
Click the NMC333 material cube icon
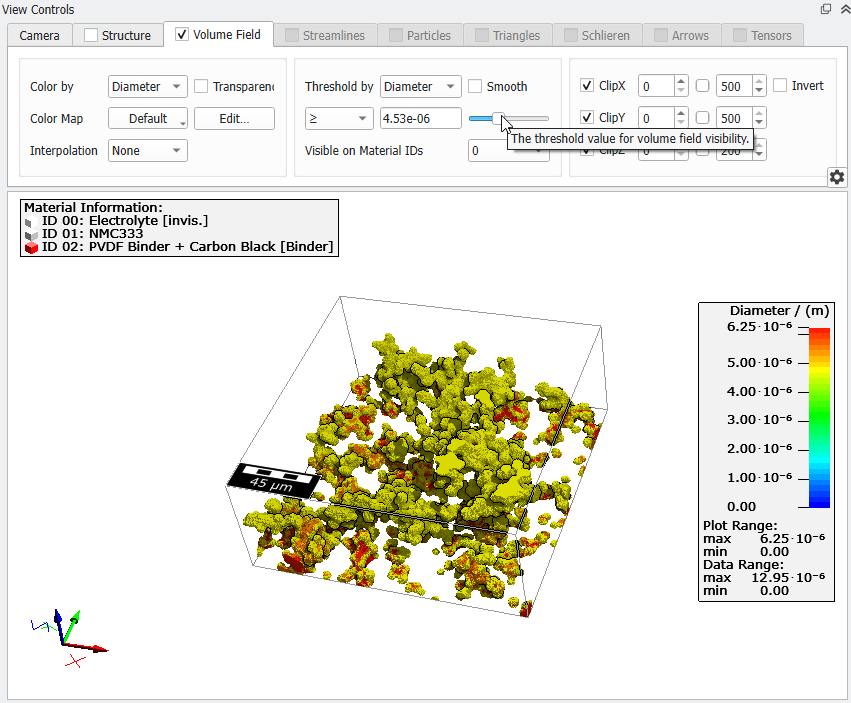(x=31, y=234)
